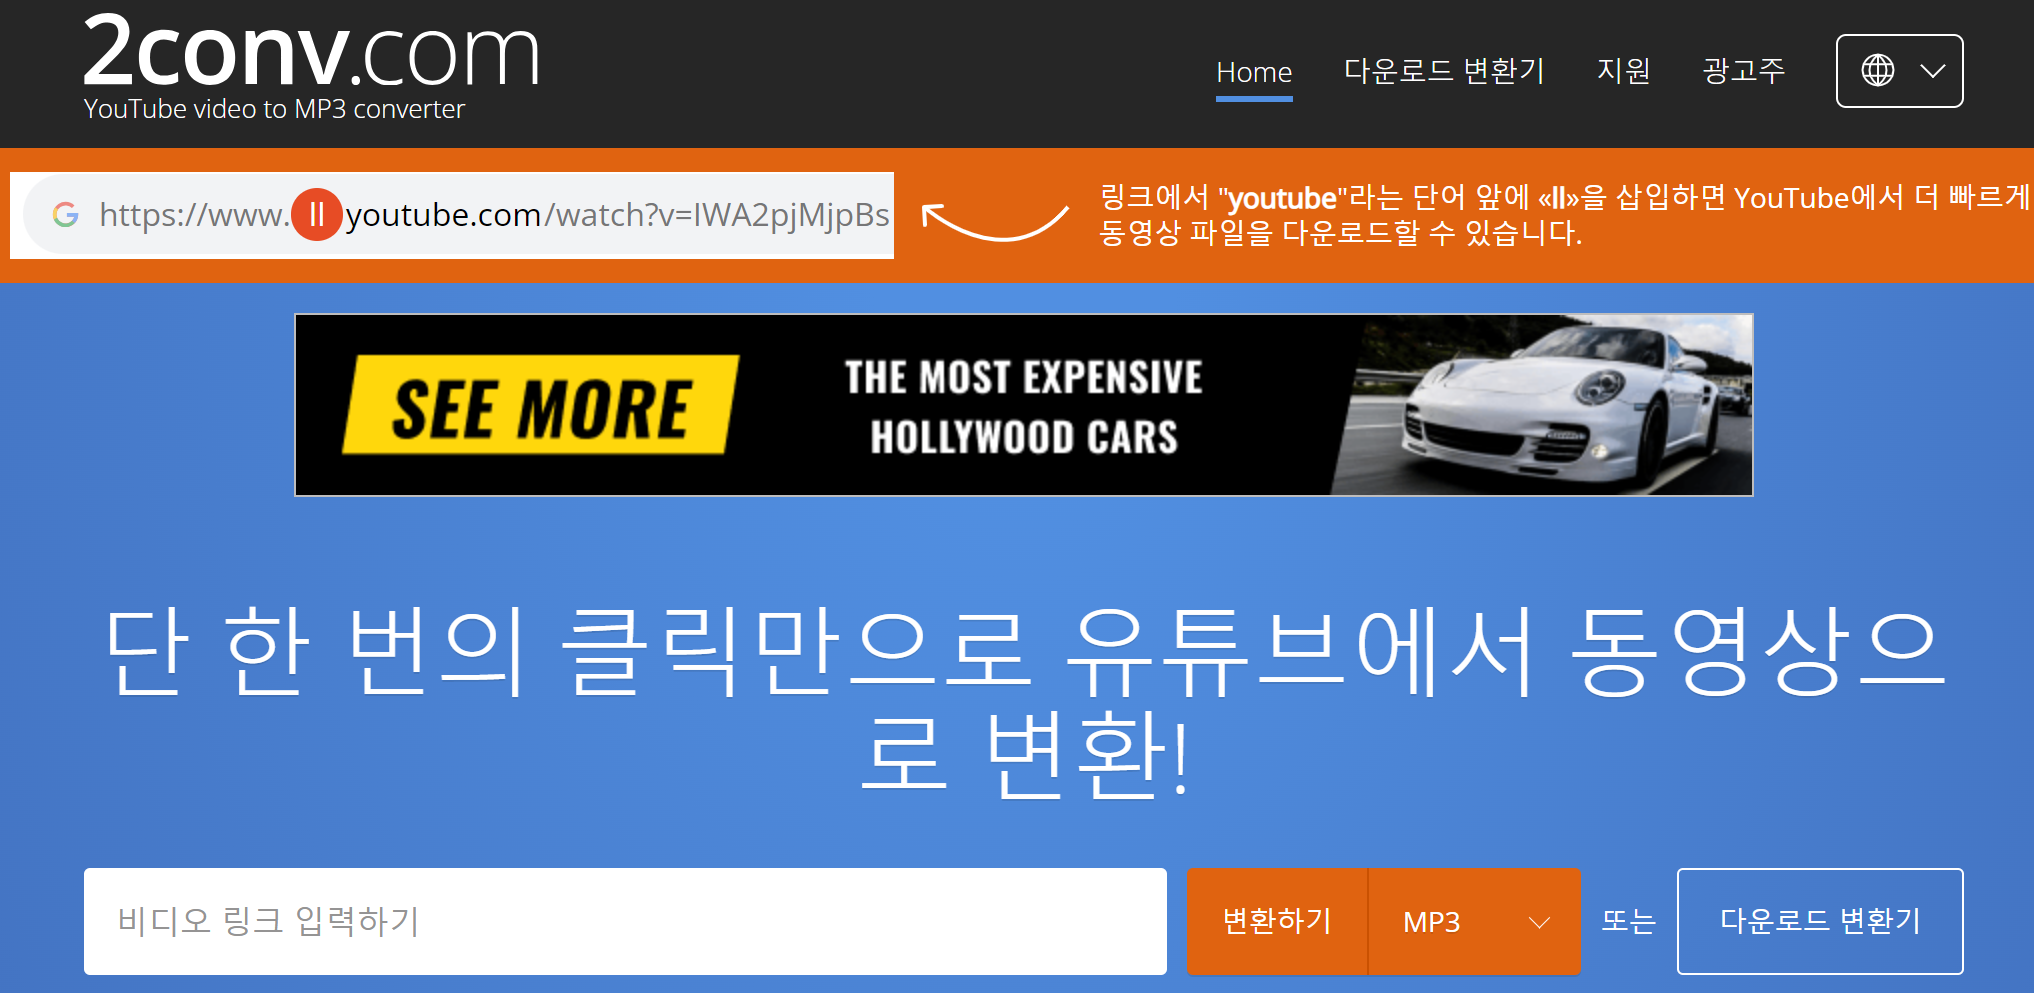Viewport: 2034px width, 994px height.
Task: Go to the 지원 page
Action: 1623,71
